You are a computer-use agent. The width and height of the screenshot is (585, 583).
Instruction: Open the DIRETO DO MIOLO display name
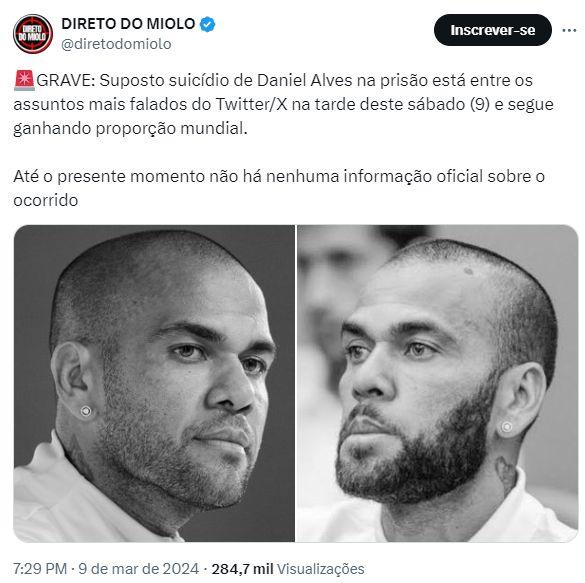pos(128,24)
